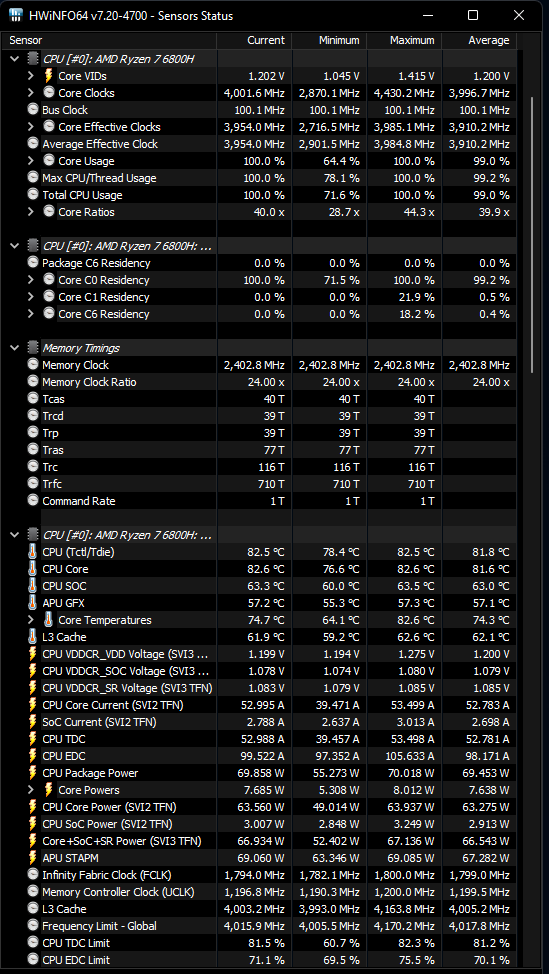Click lightning icon beside APU STAPM
The width and height of the screenshot is (549, 974).
[x=33, y=858]
